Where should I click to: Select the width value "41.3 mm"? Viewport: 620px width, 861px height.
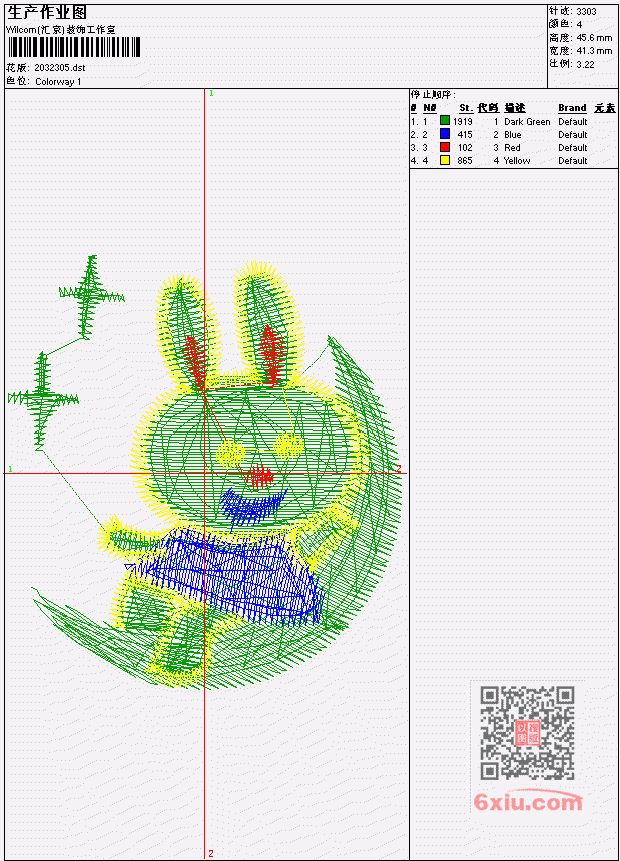594,51
